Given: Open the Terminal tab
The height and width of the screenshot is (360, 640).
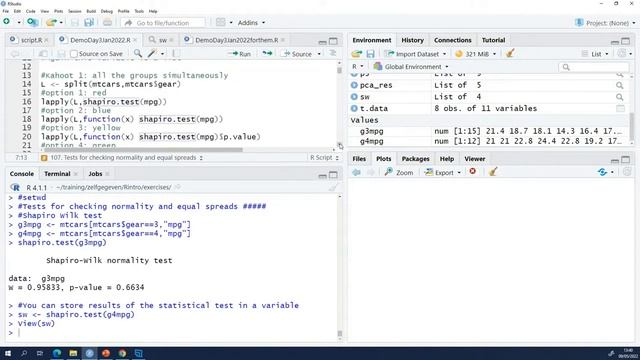Looking at the screenshot, I should click(x=57, y=174).
